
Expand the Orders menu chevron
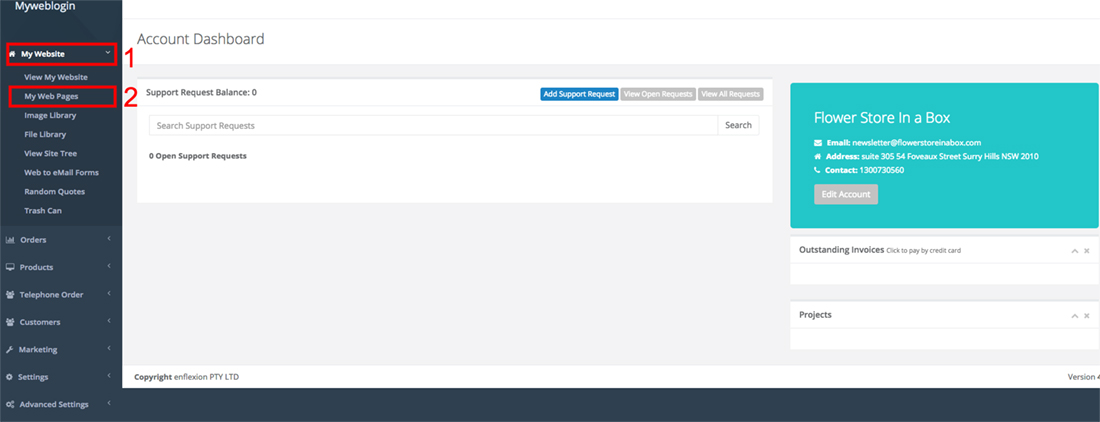pyautogui.click(x=109, y=239)
